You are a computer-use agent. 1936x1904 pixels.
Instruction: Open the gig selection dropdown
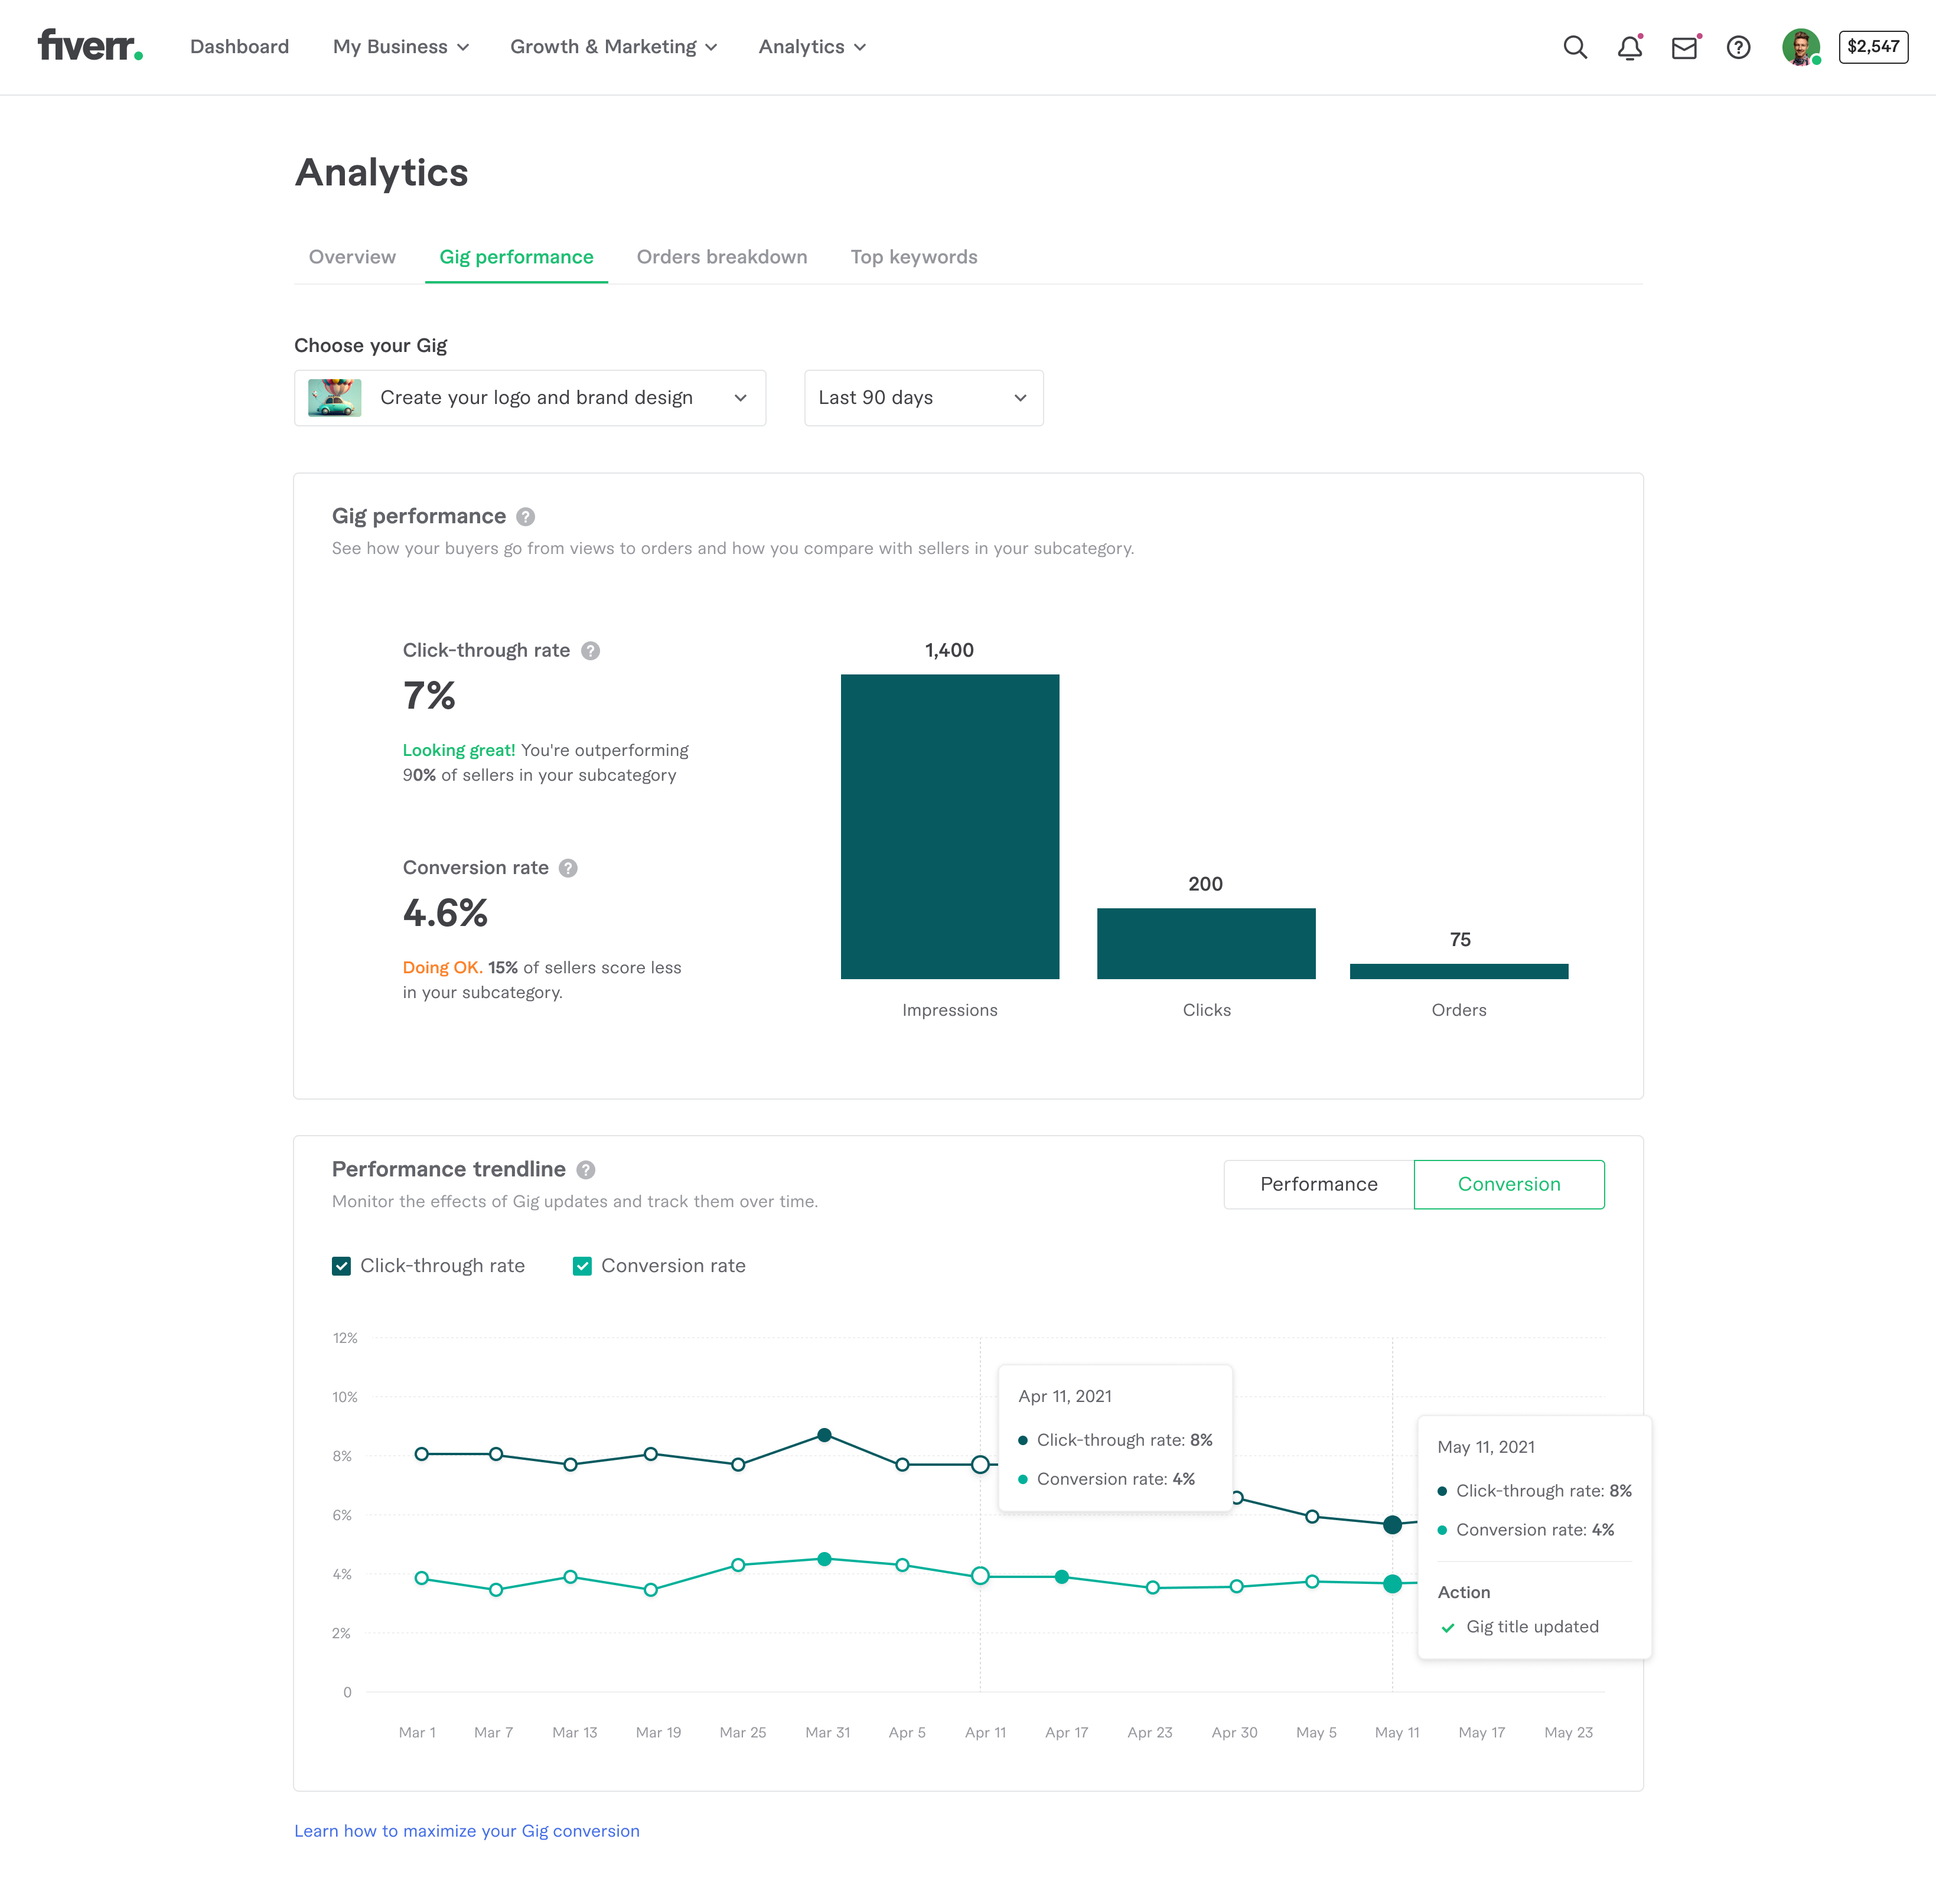point(530,398)
